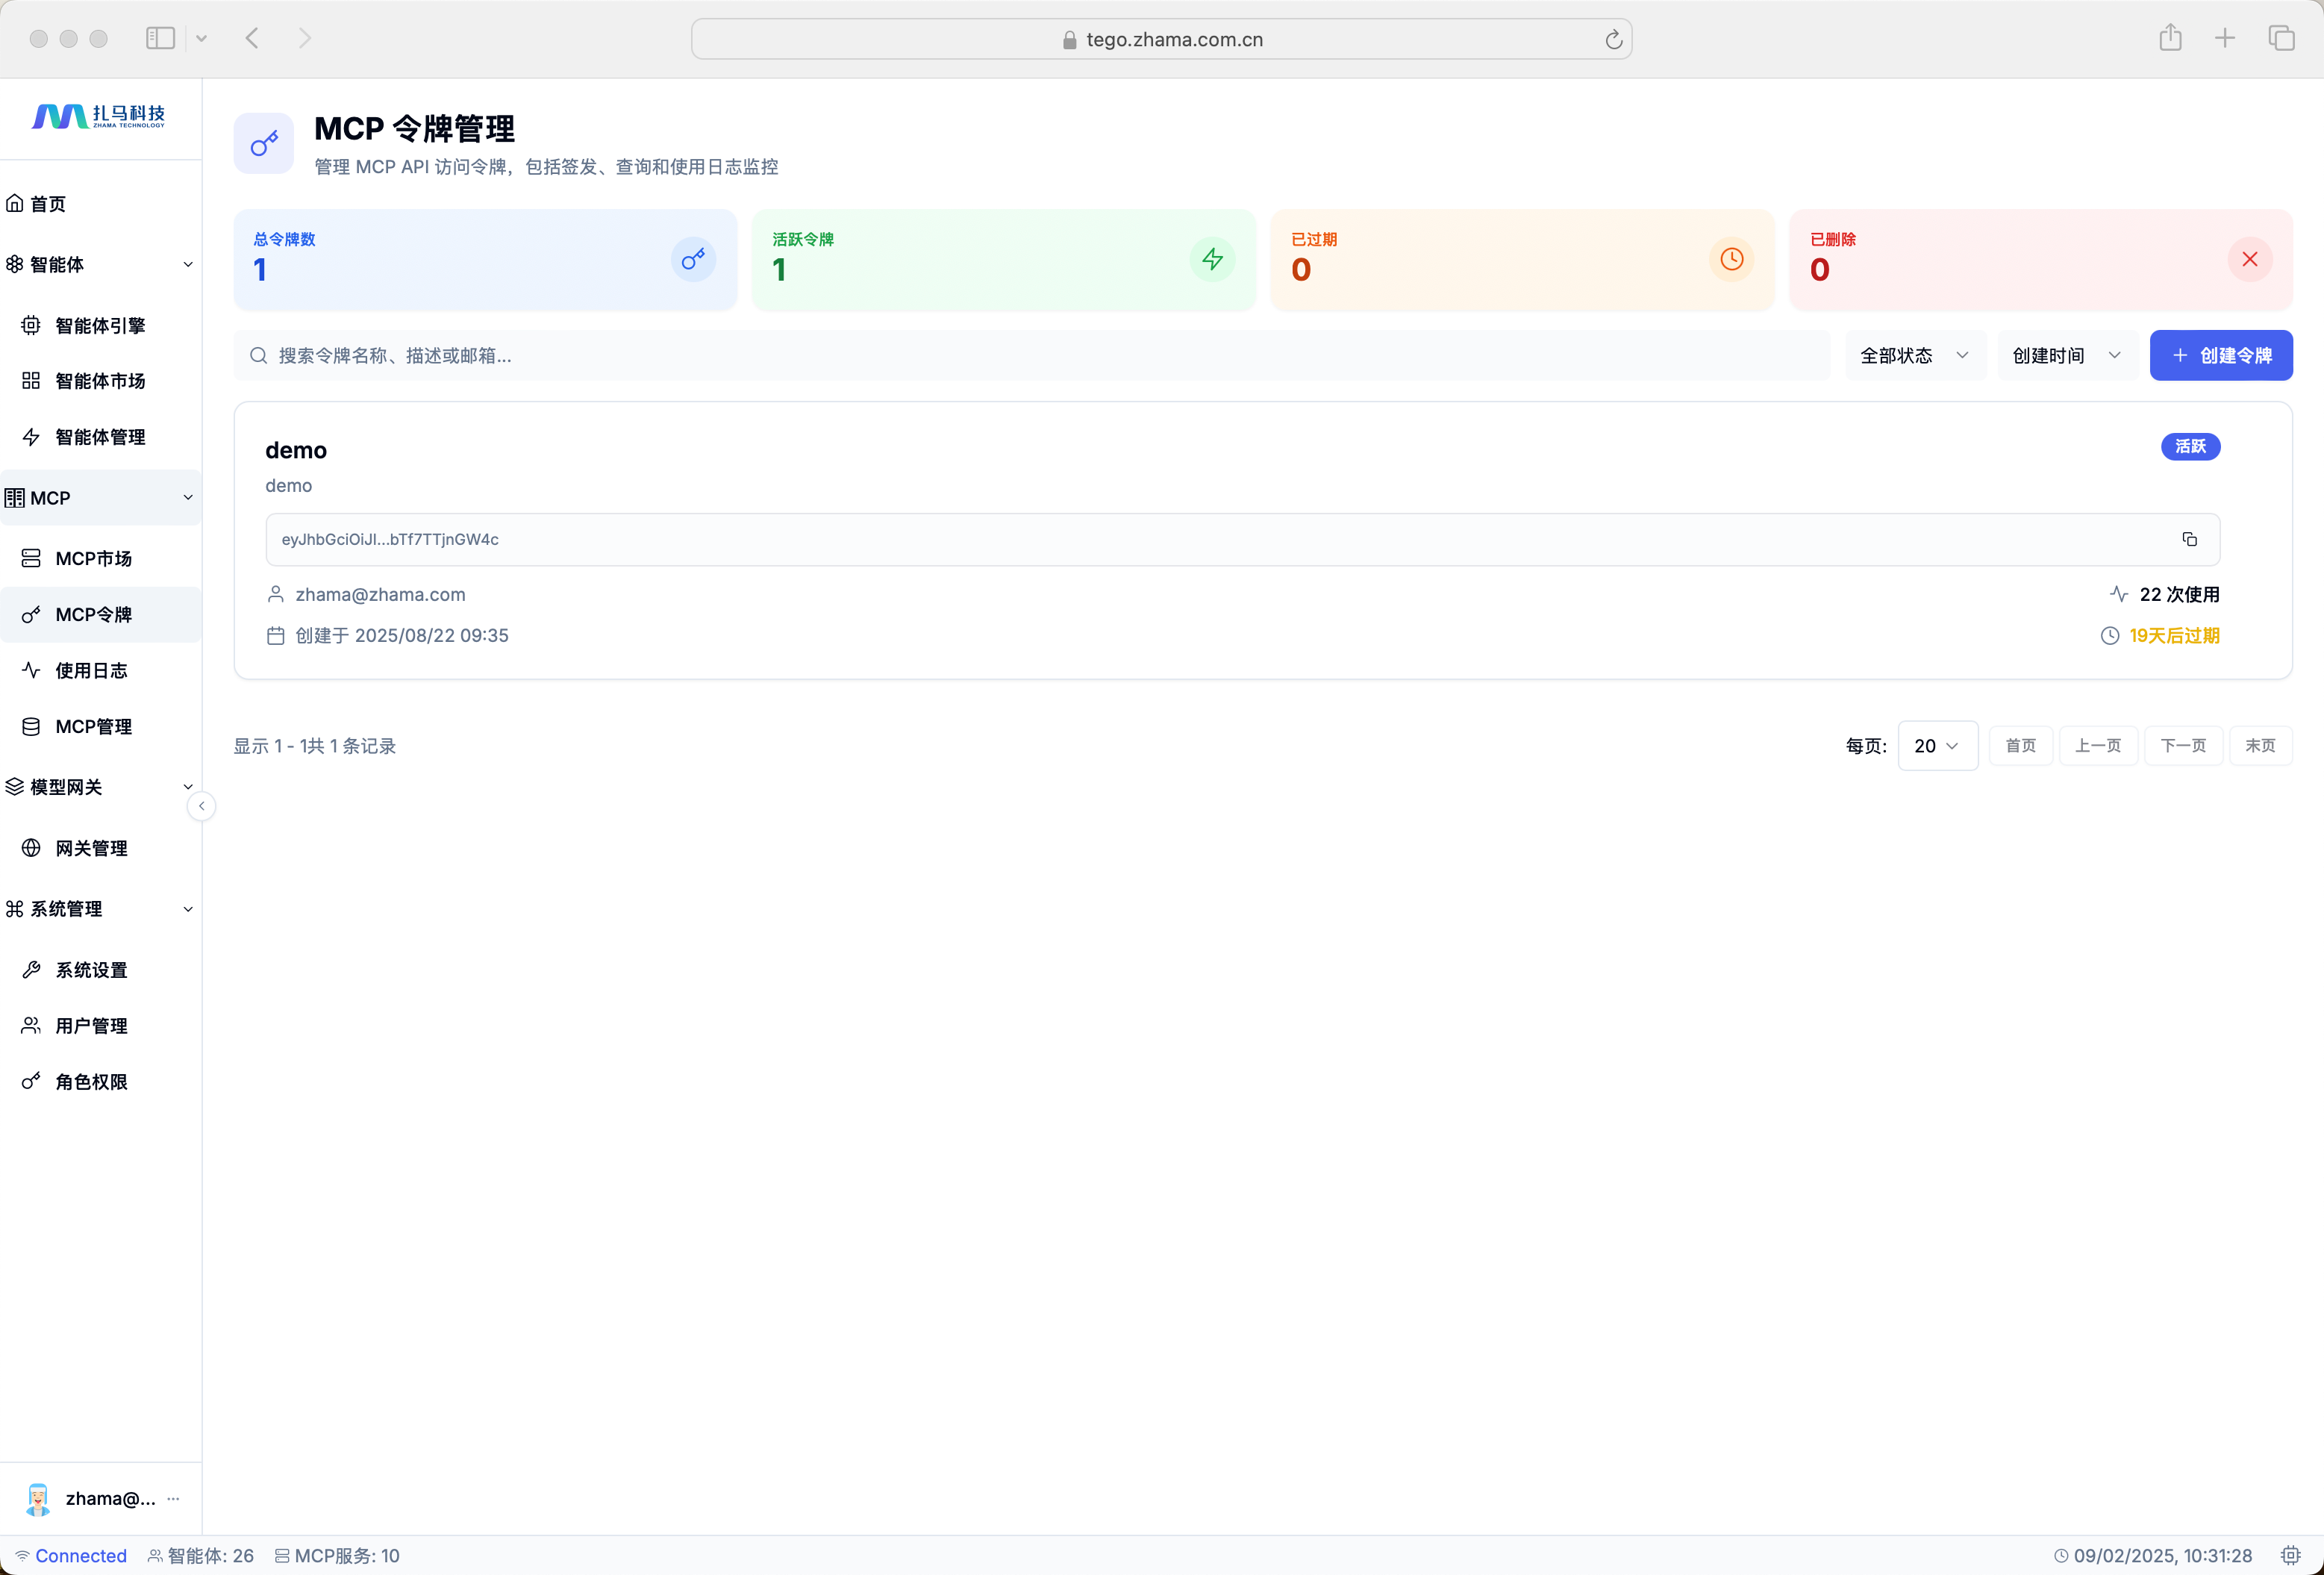Viewport: 2324px width, 1575px height.
Task: Click the browser share icon
Action: point(2169,38)
